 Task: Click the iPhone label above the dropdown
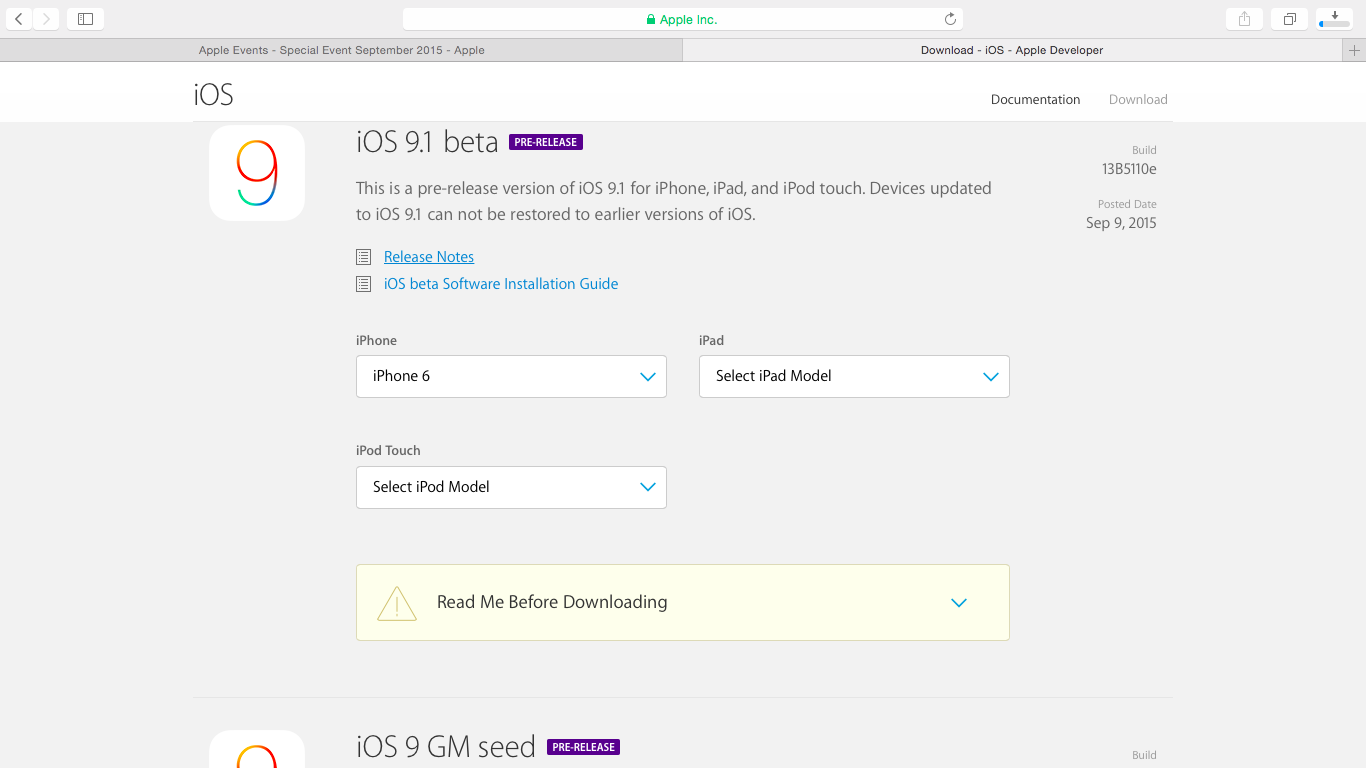(x=376, y=341)
